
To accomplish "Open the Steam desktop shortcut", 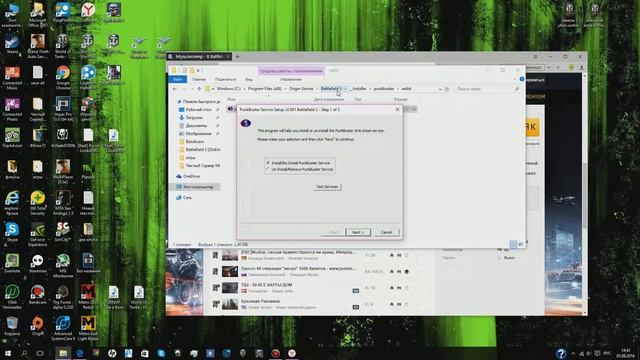I will pyautogui.click(x=12, y=45).
